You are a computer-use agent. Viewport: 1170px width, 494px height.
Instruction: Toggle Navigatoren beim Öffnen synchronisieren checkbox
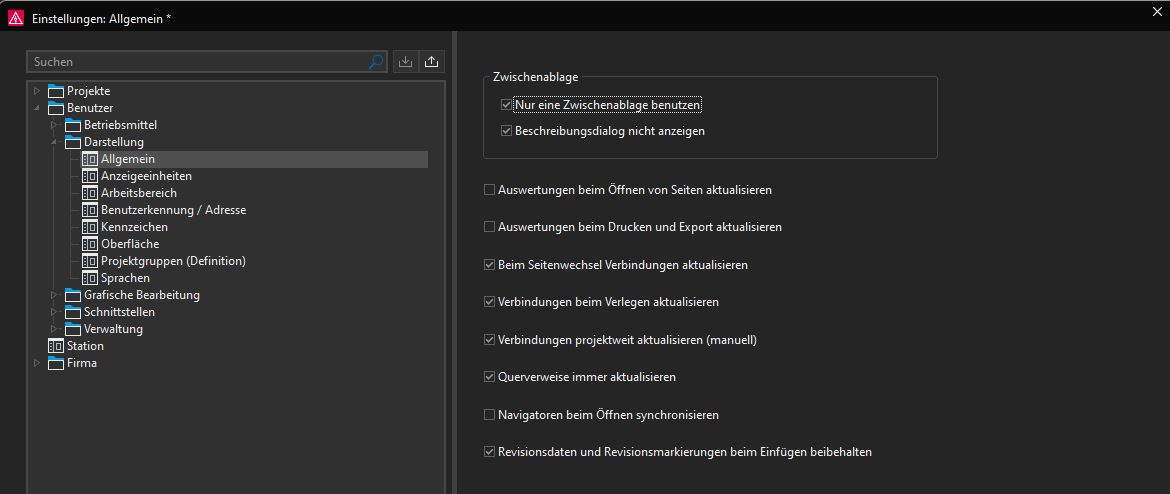(x=489, y=414)
